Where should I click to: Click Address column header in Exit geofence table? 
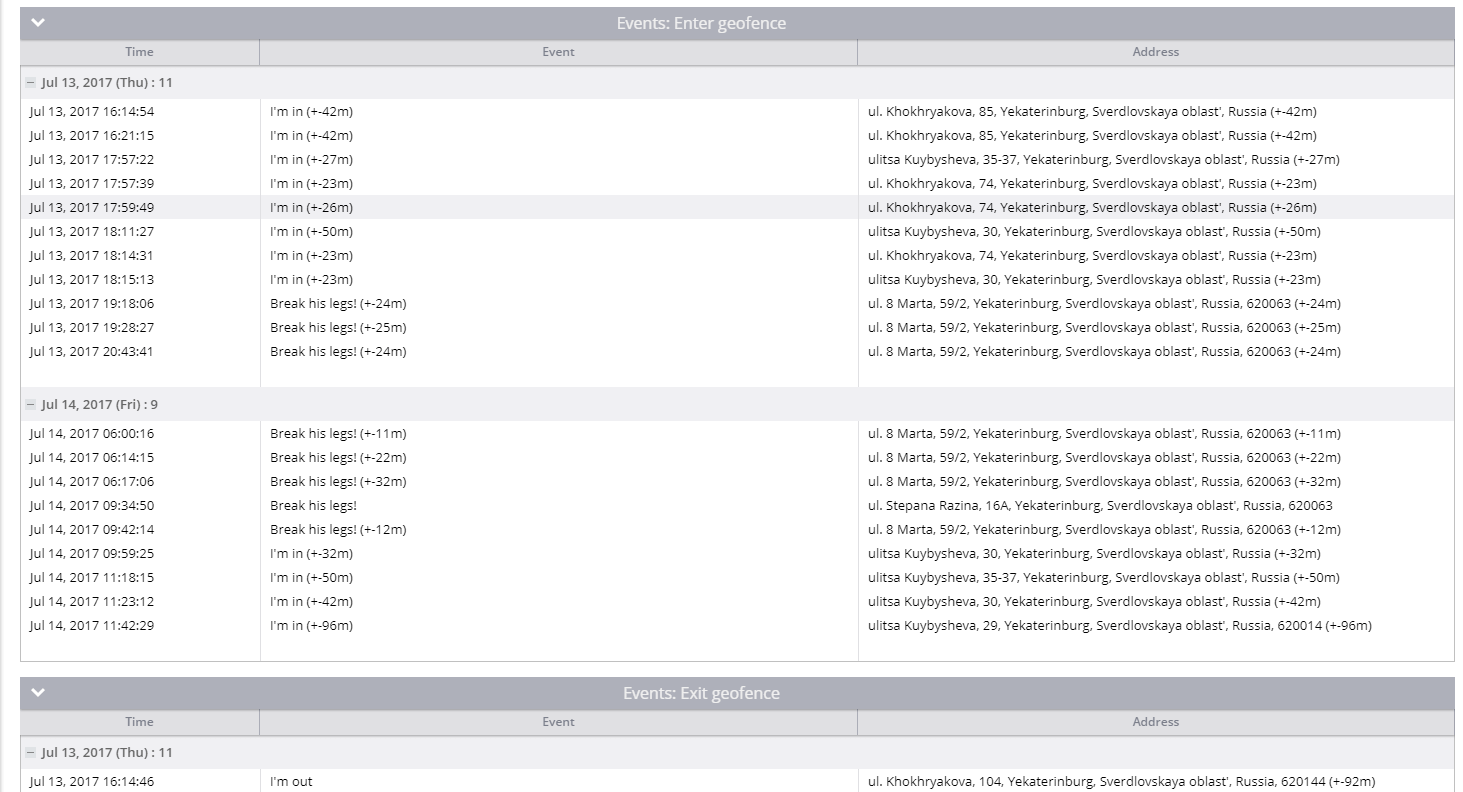click(x=1155, y=722)
